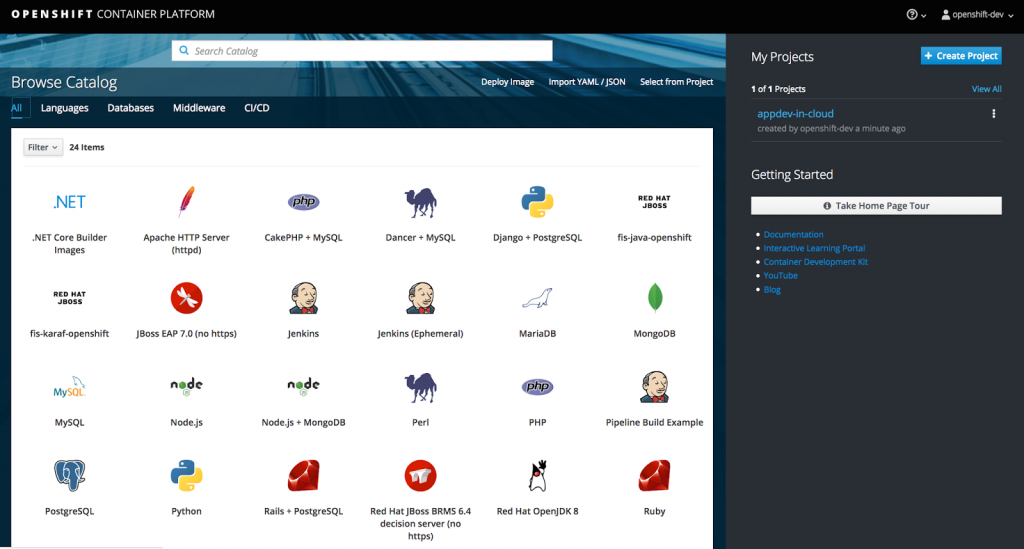Viewport: 1024px width, 549px height.
Task: Open the Perl camel icon
Action: 421,387
